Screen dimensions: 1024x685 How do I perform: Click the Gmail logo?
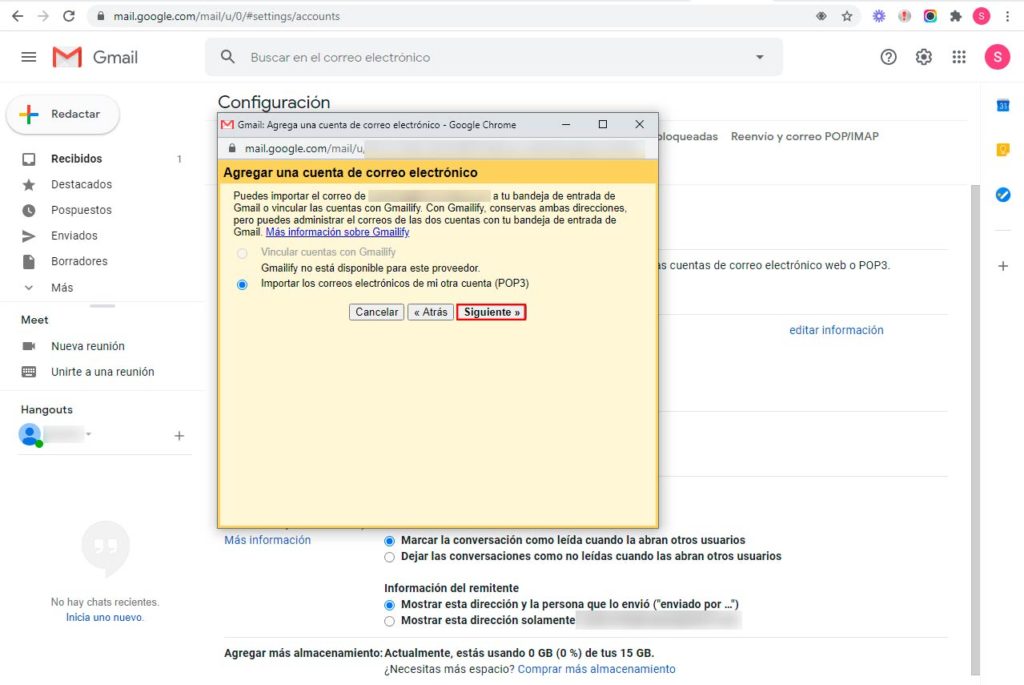(95, 57)
